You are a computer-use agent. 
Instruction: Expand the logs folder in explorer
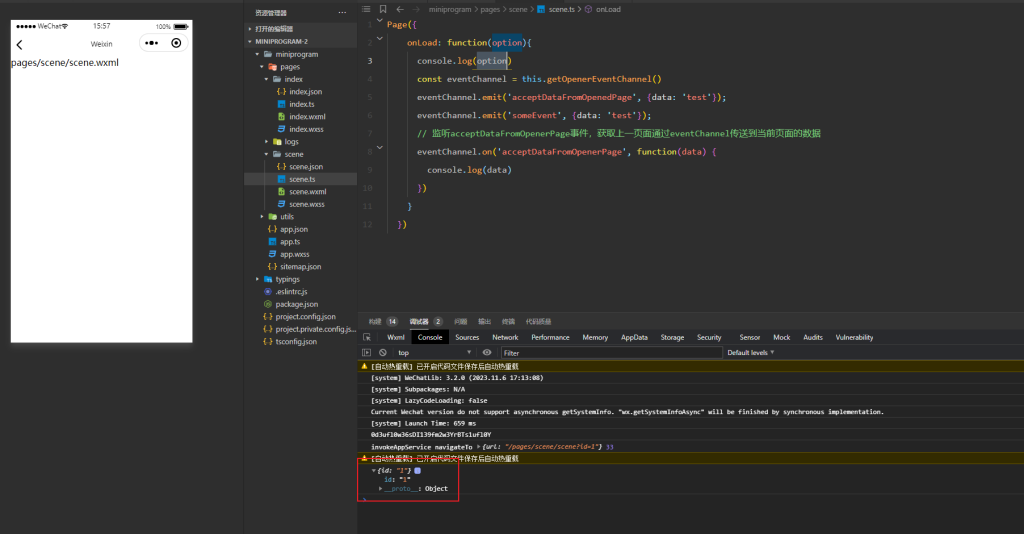point(290,142)
